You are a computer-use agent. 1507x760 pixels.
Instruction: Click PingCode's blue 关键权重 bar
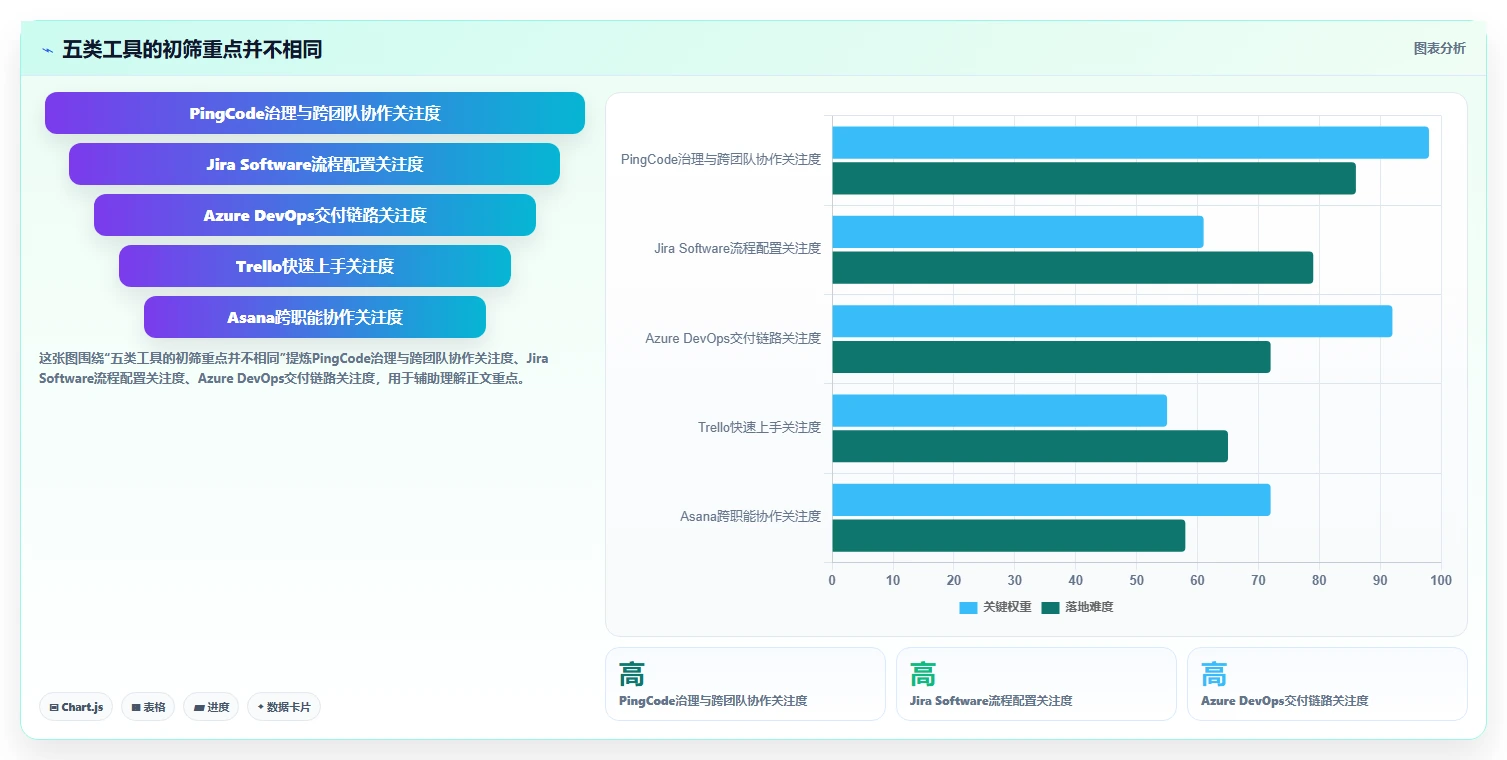[x=1130, y=142]
